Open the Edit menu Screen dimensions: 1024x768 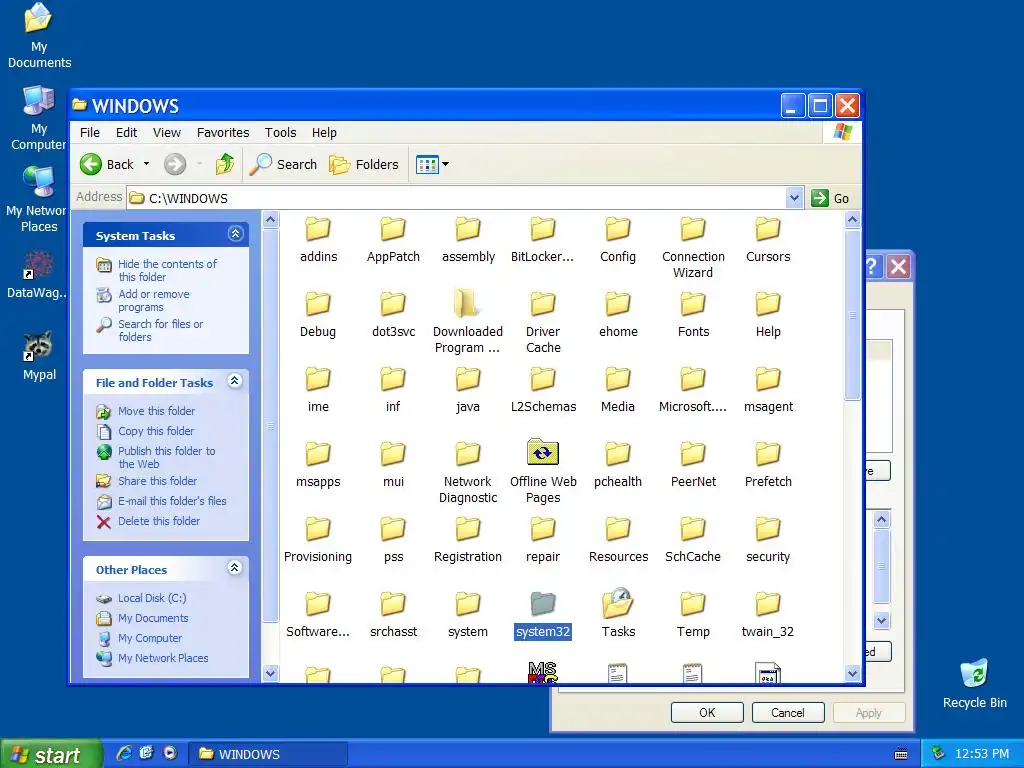point(126,133)
